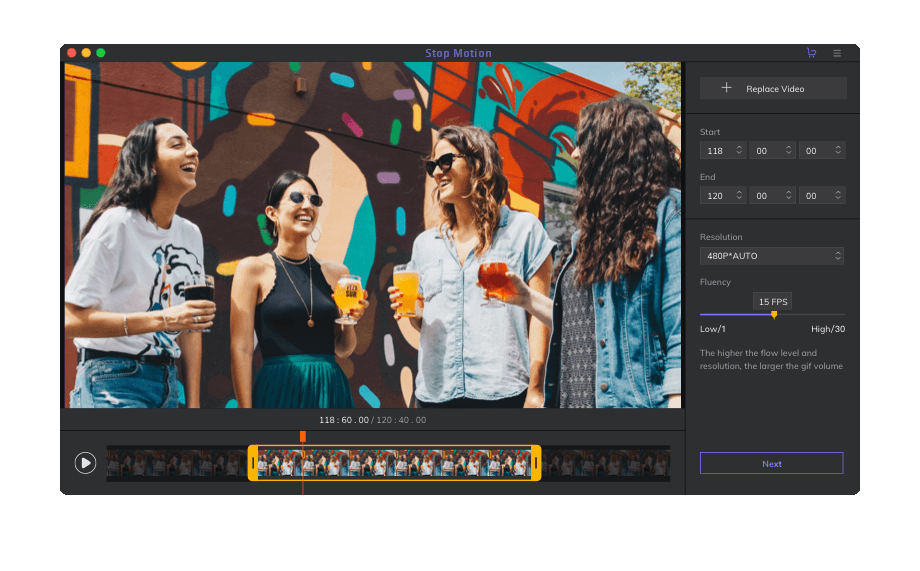The image size is (920, 571).
Task: Open the Resolution 480P*AUTO dropdown
Action: point(771,256)
